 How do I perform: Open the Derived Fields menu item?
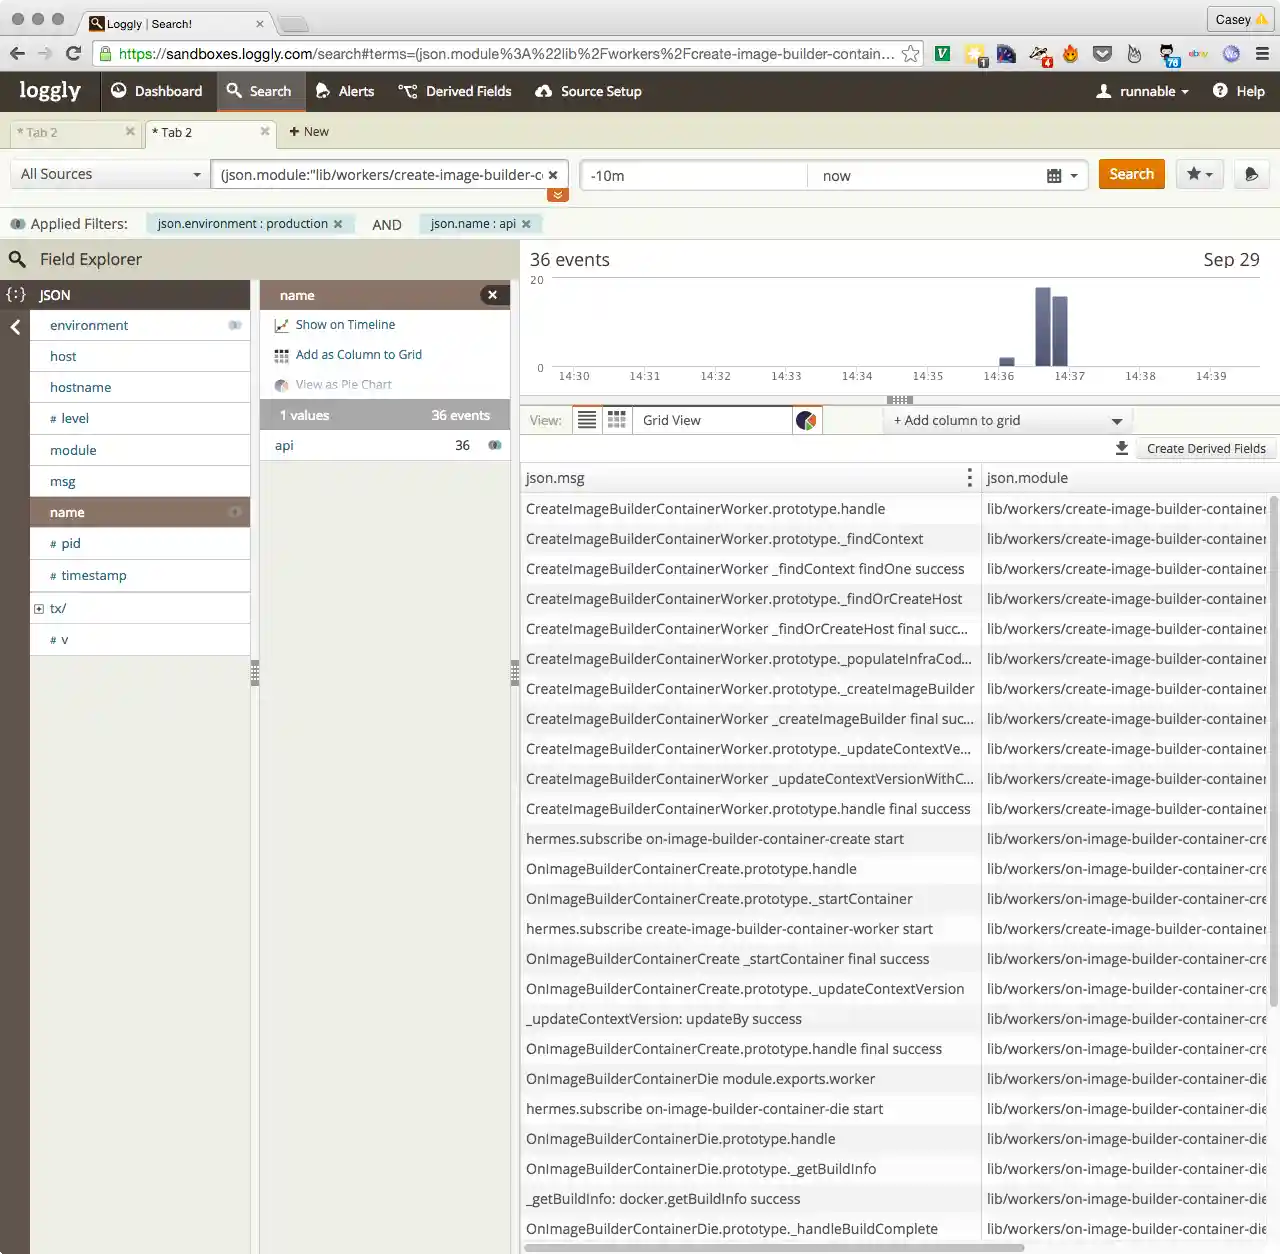[x=455, y=91]
